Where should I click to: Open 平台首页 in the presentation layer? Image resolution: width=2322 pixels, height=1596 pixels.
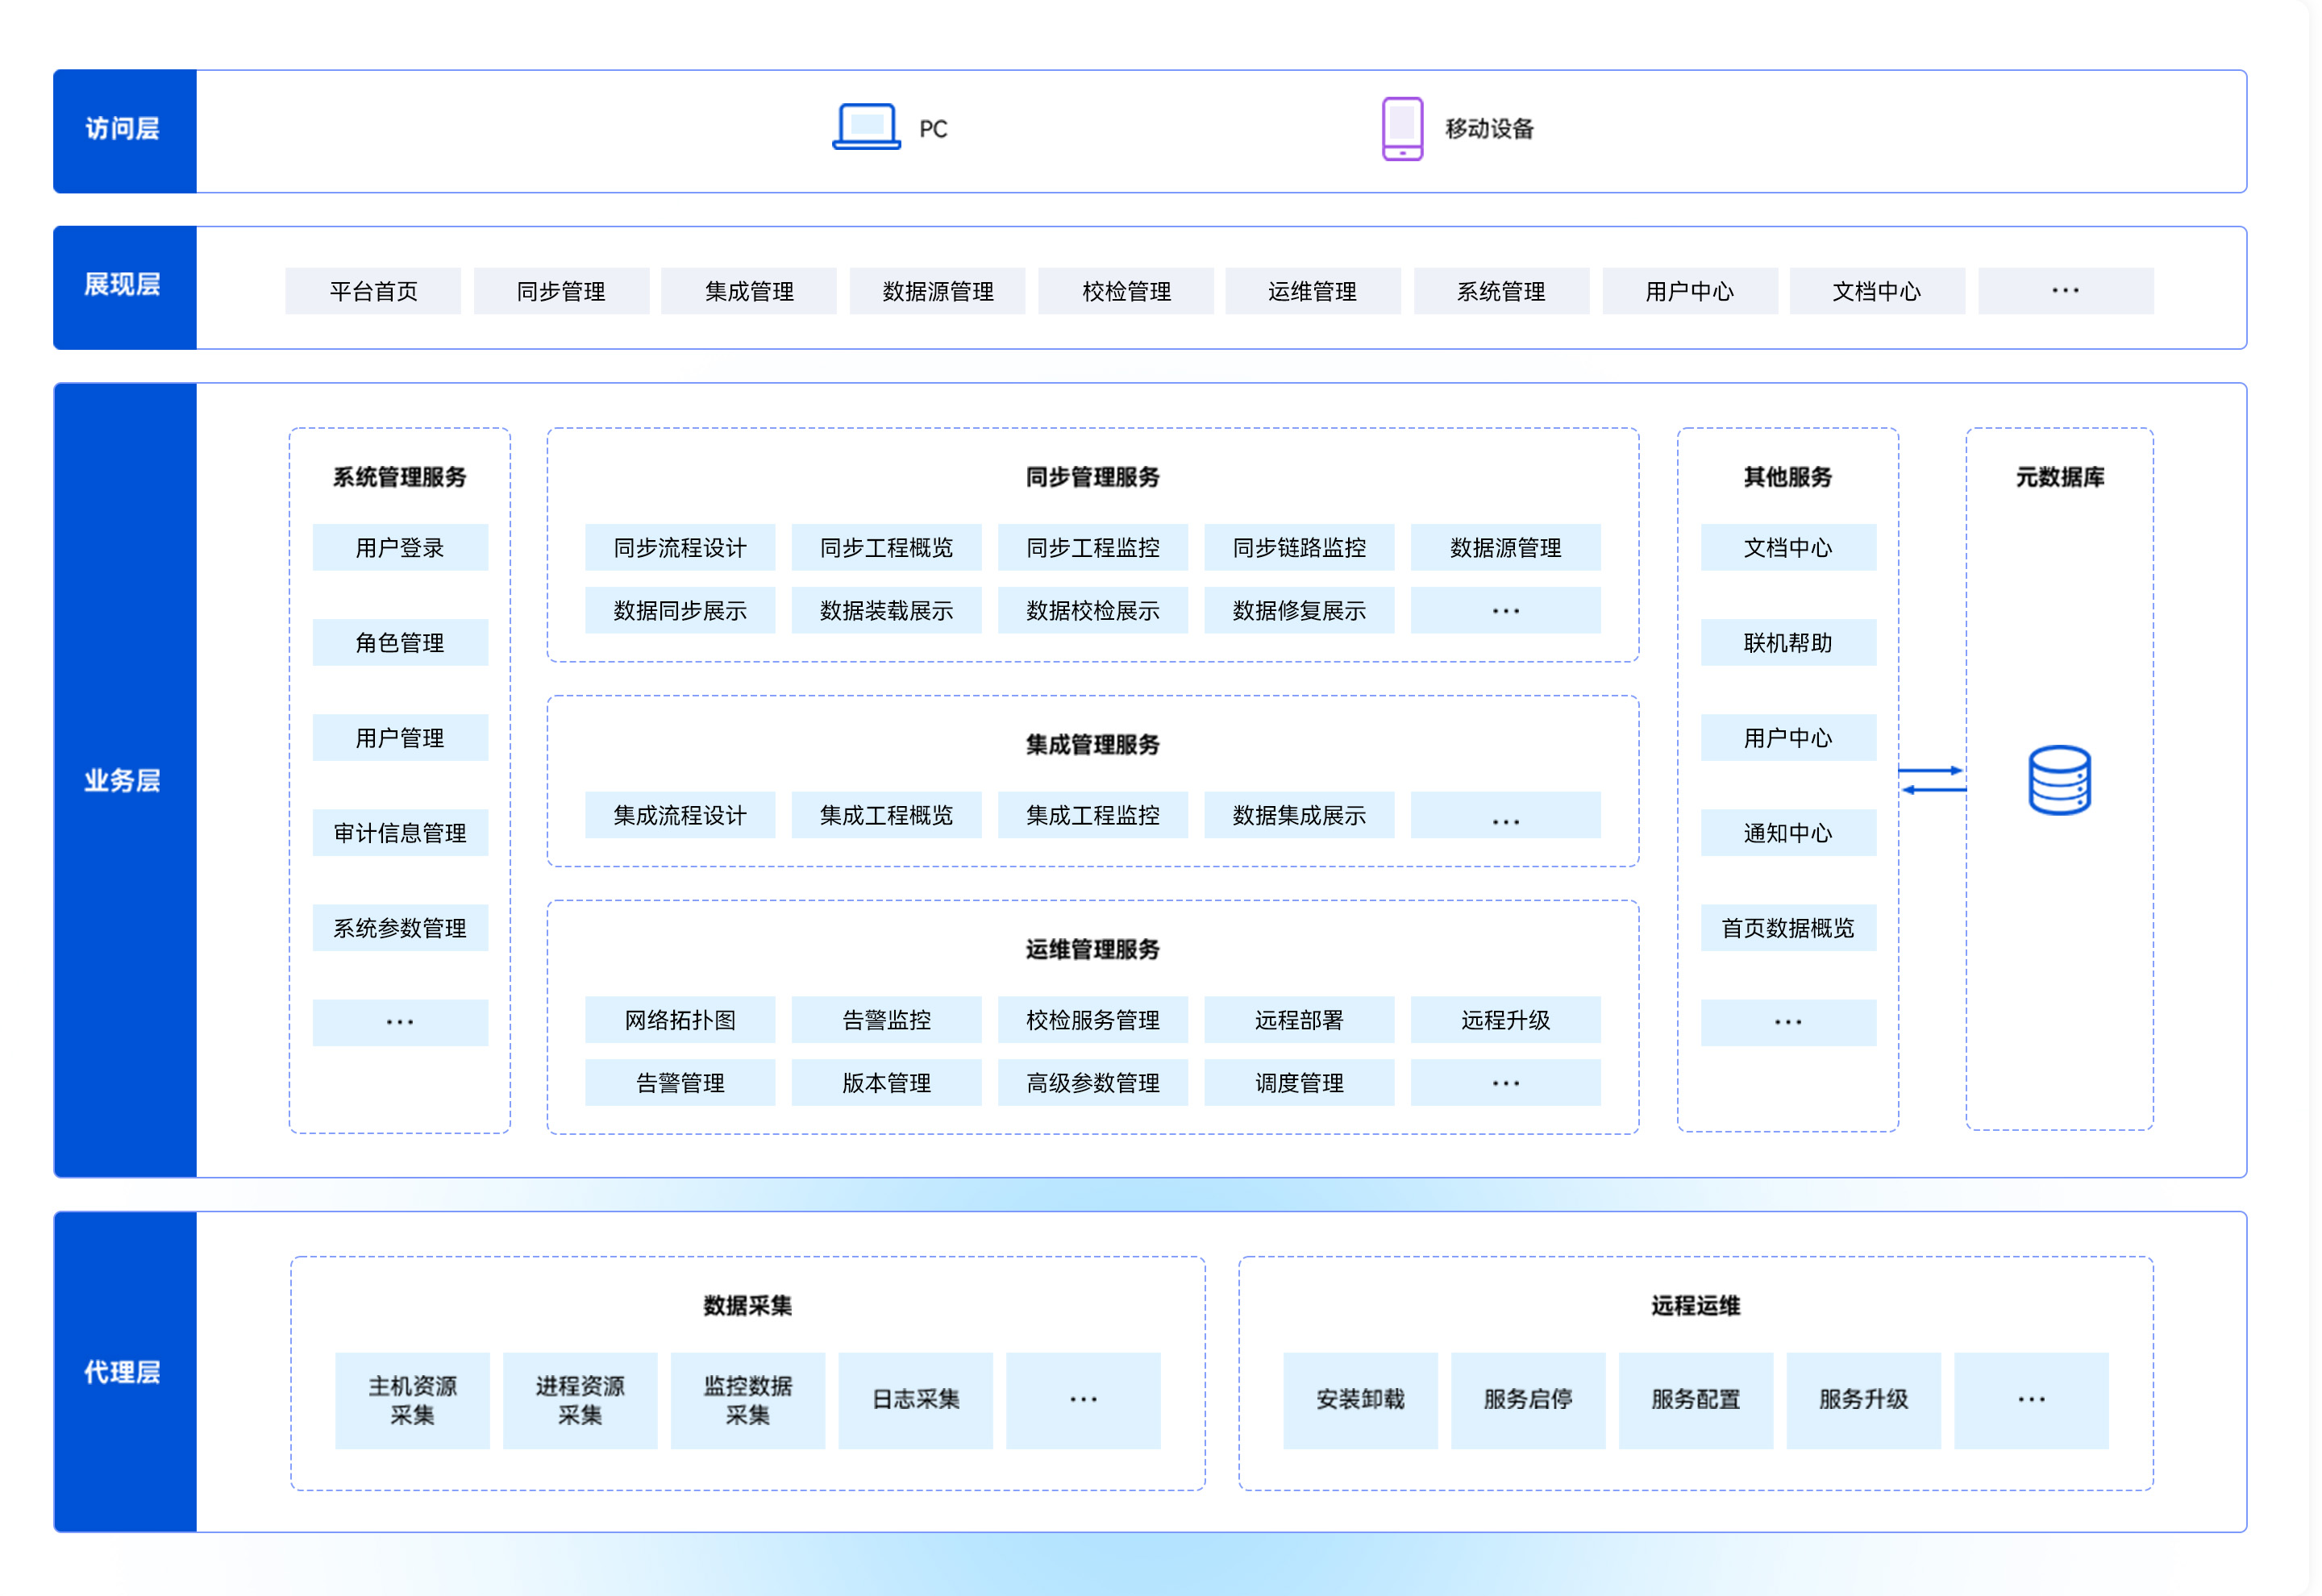pyautogui.click(x=373, y=291)
